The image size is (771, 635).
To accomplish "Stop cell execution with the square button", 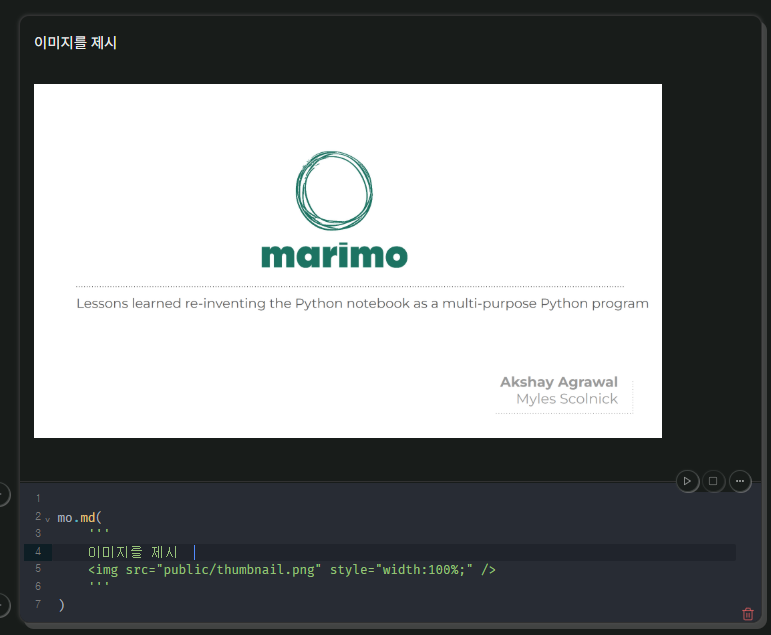I will (x=713, y=481).
